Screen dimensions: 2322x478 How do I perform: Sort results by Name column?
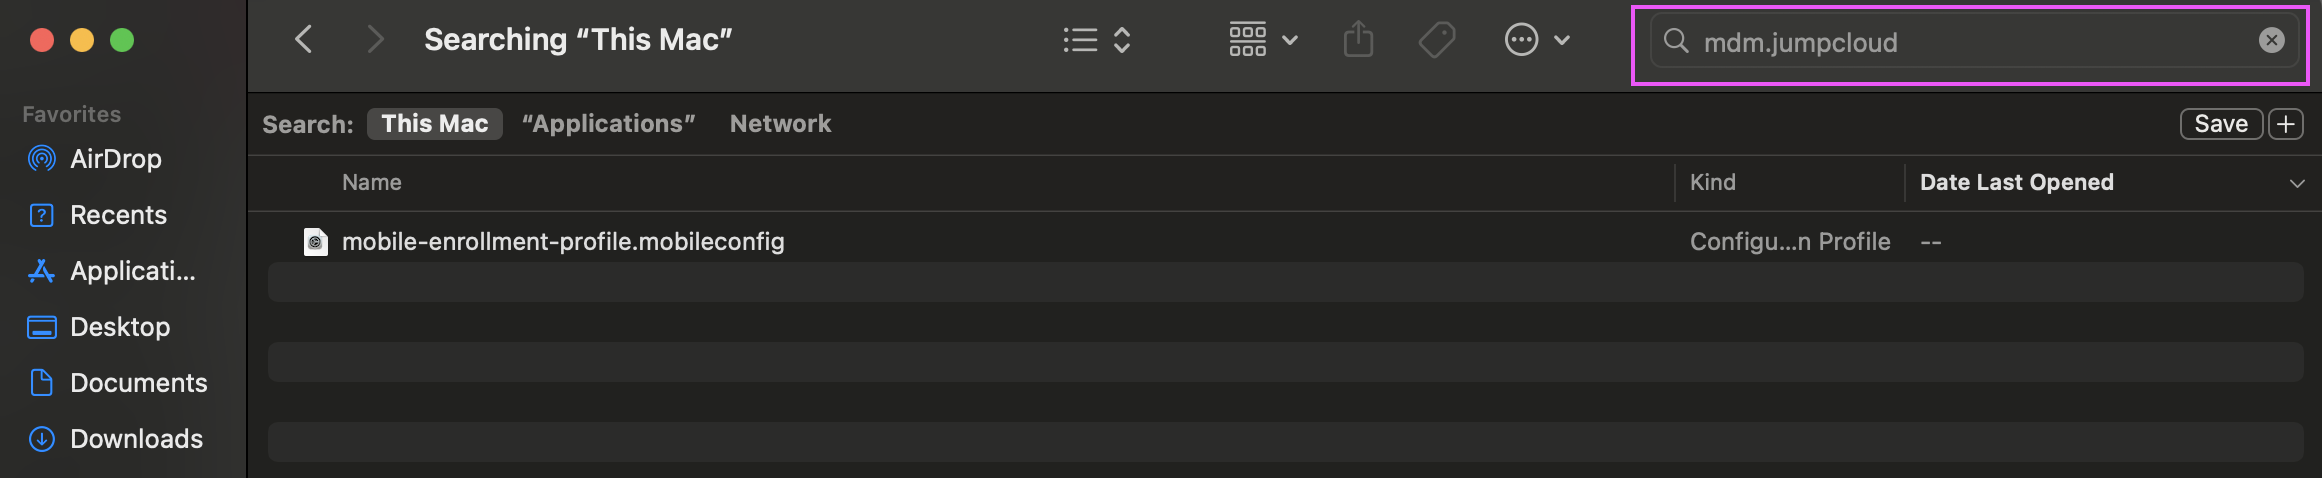372,182
